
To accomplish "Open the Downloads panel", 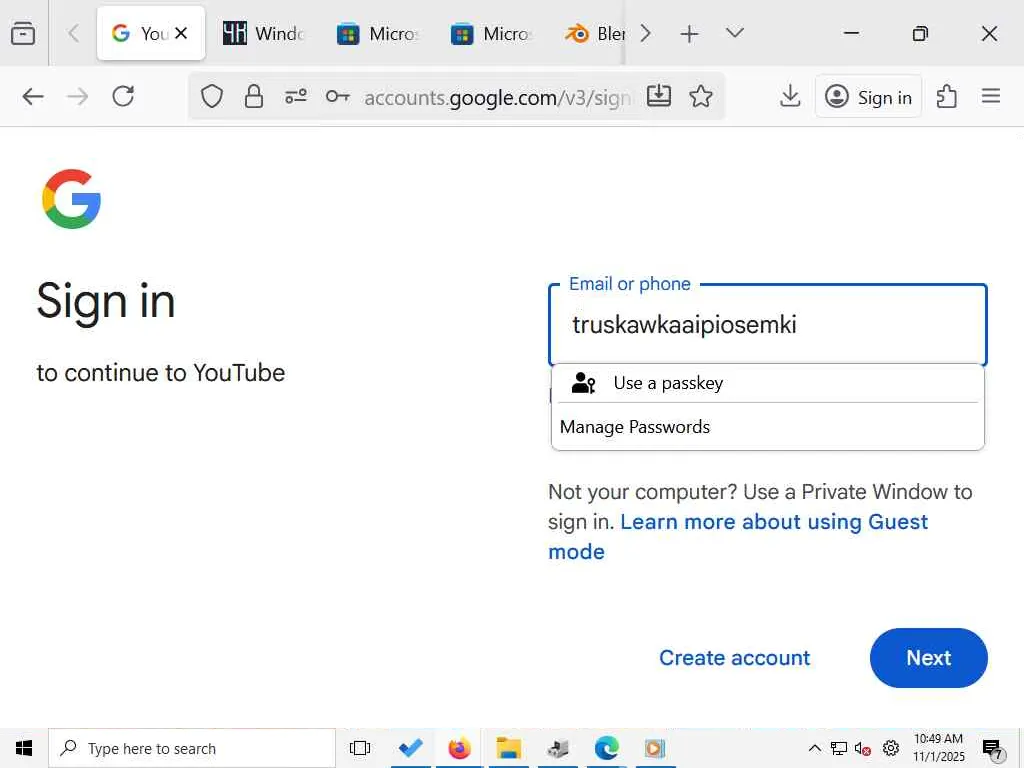I will click(x=790, y=96).
